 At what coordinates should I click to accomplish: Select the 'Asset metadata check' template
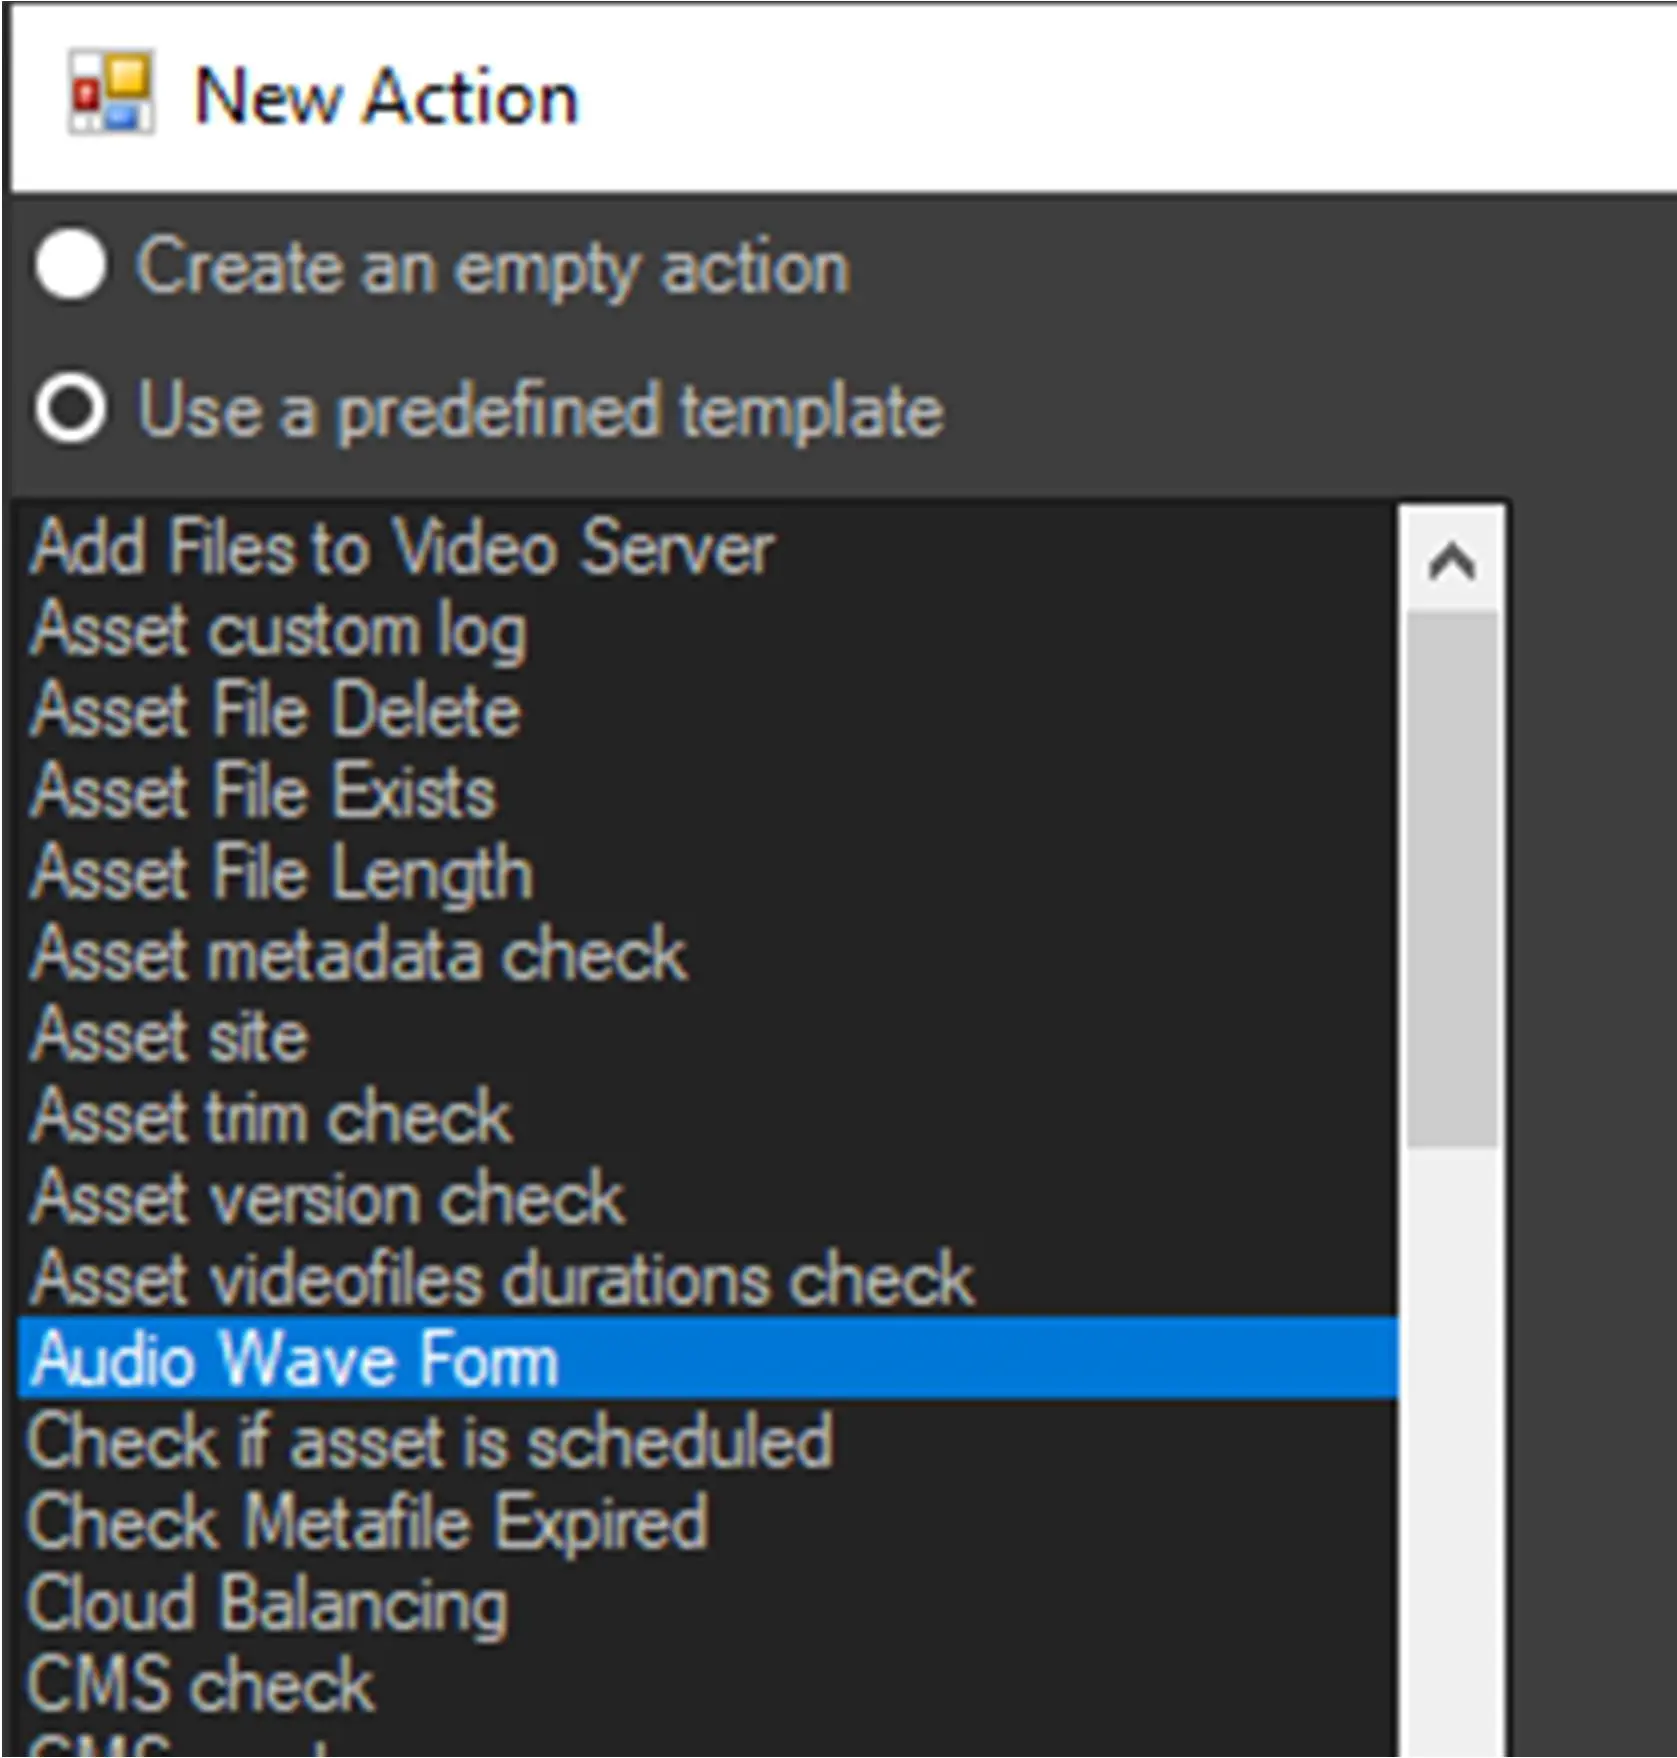359,954
